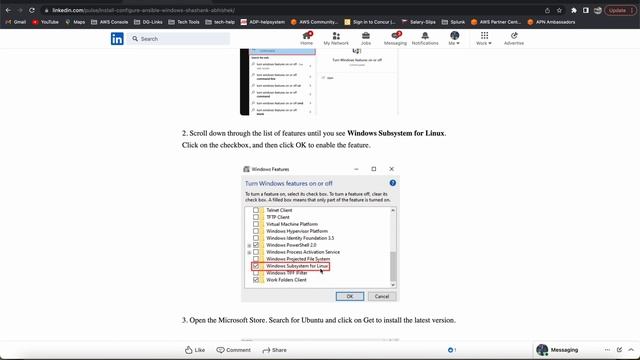
Task: Click the lock icon beside the URL
Action: [x=47, y=10]
